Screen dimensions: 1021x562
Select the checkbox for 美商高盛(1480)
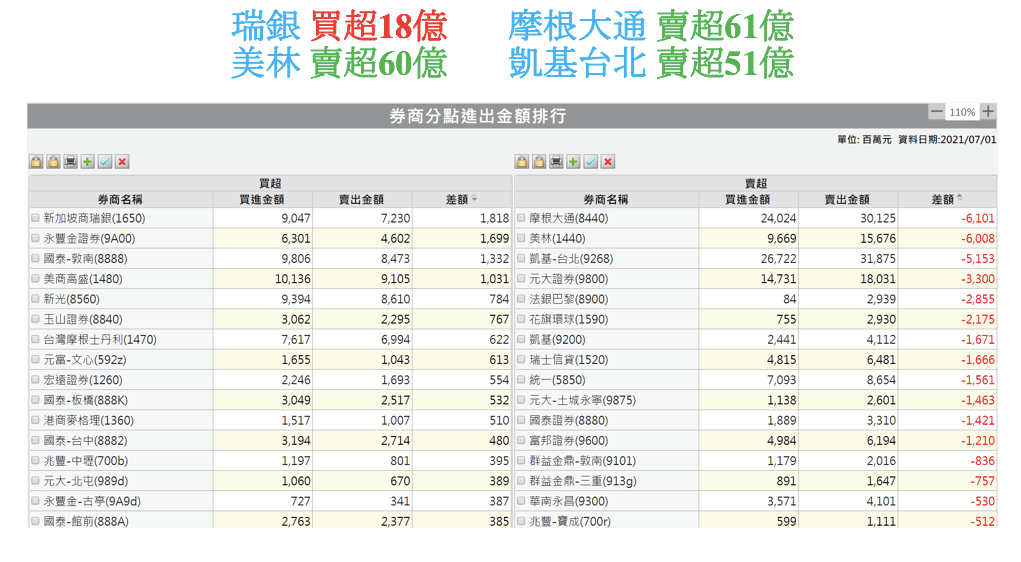(x=36, y=279)
